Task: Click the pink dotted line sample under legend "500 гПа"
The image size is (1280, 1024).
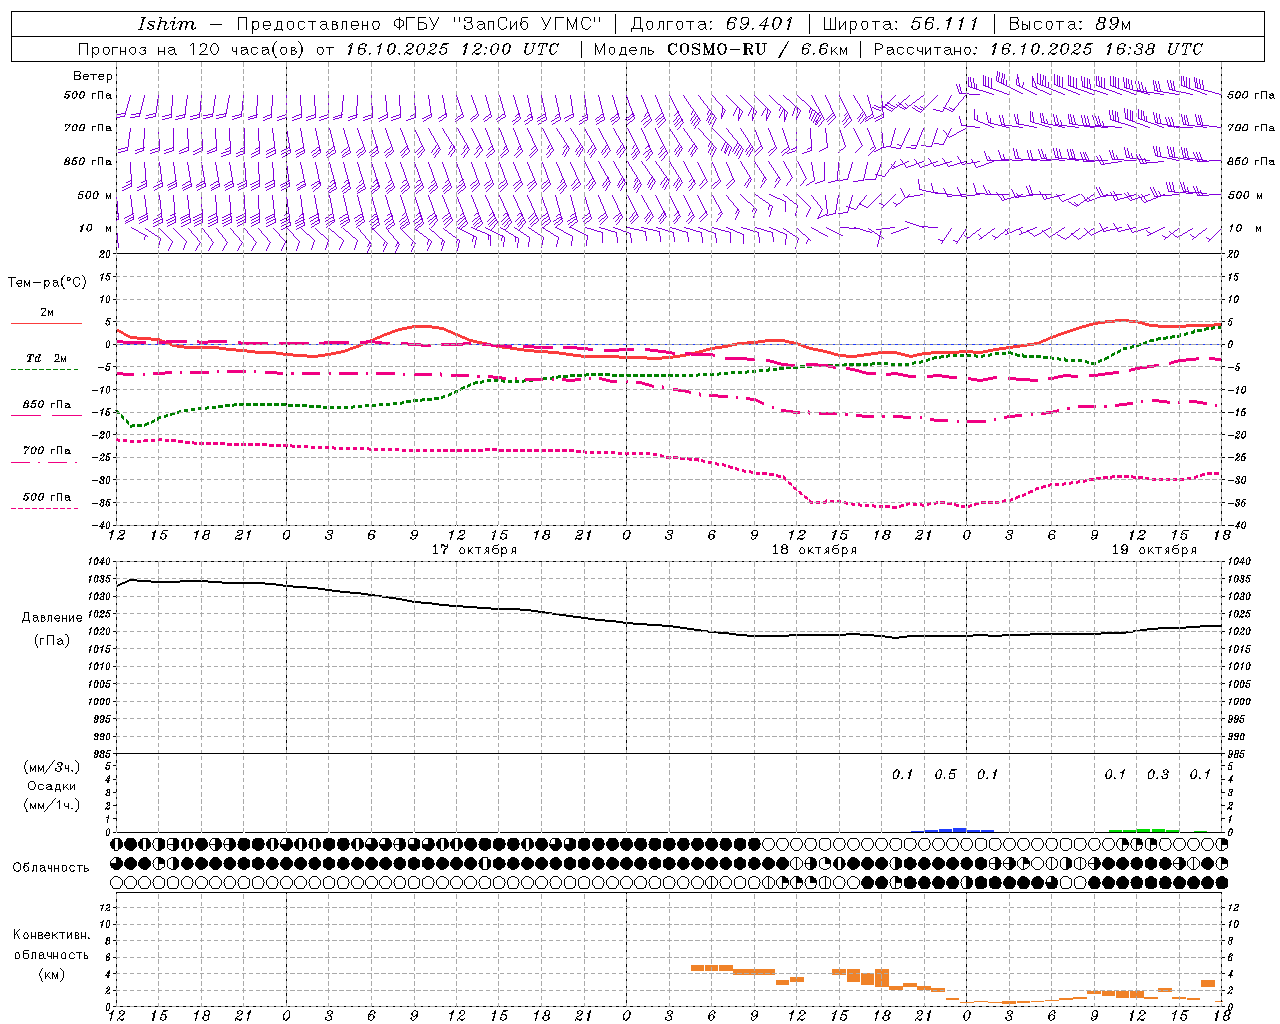Action: point(46,509)
